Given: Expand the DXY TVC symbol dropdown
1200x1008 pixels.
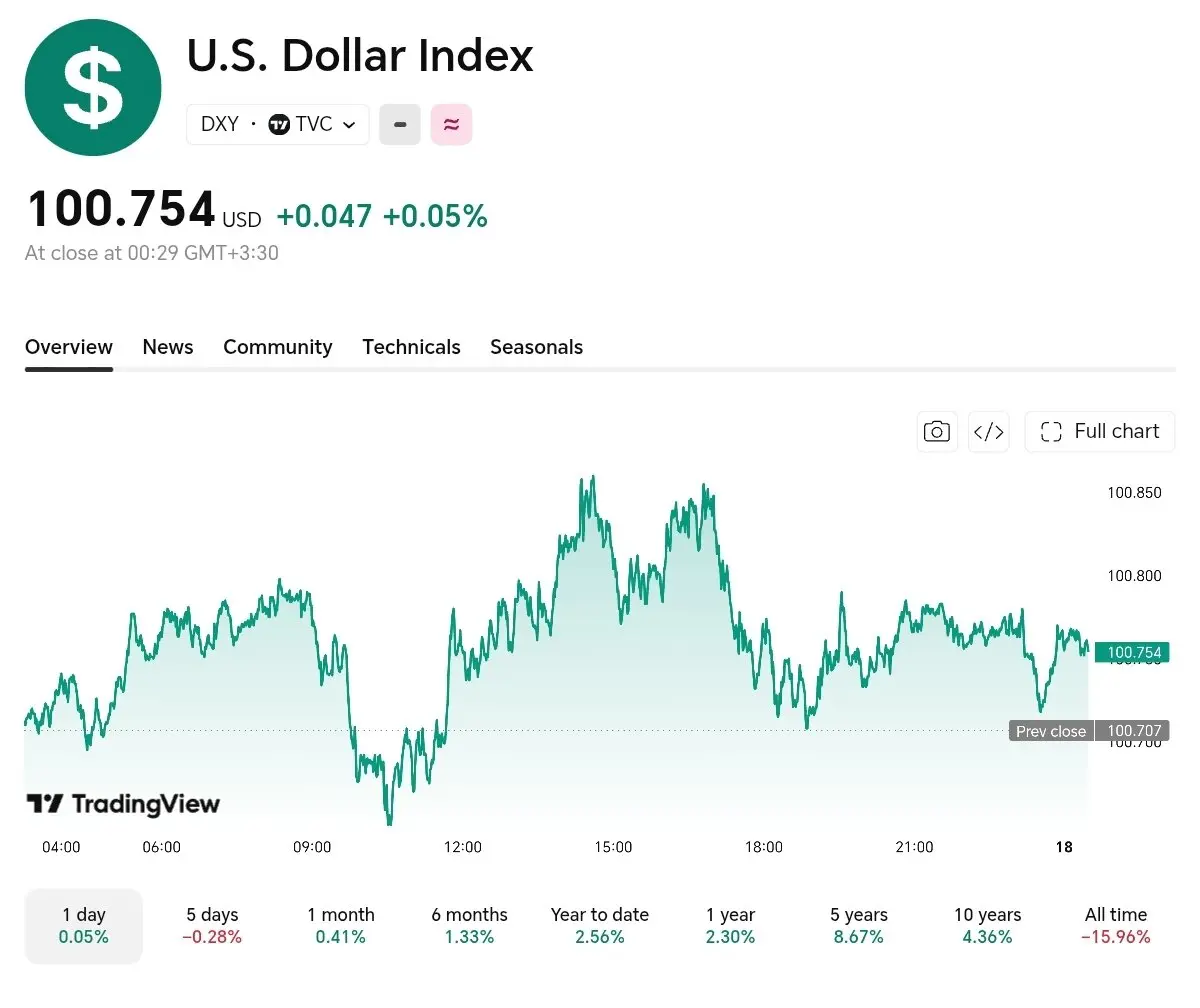Looking at the screenshot, I should coord(278,125).
